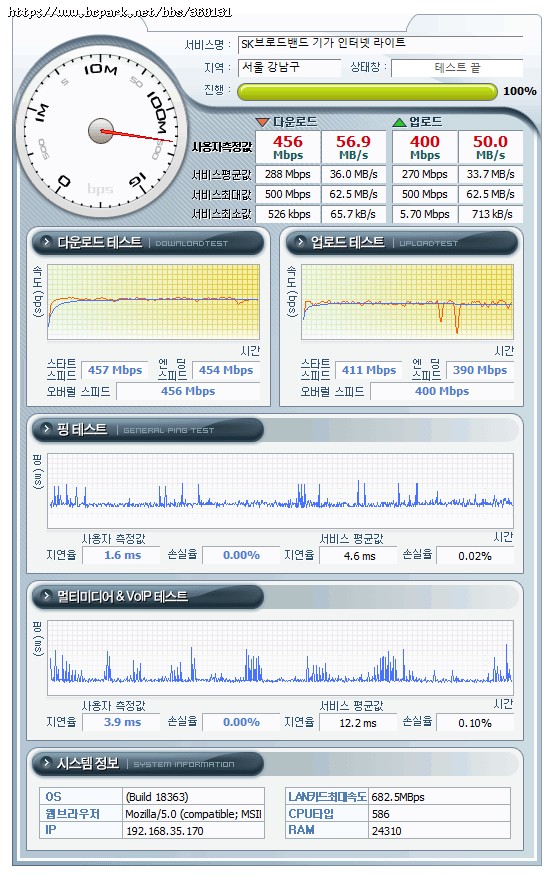Select the 400 Mbps upload result
Screen dimensions: 549x876
(424, 147)
